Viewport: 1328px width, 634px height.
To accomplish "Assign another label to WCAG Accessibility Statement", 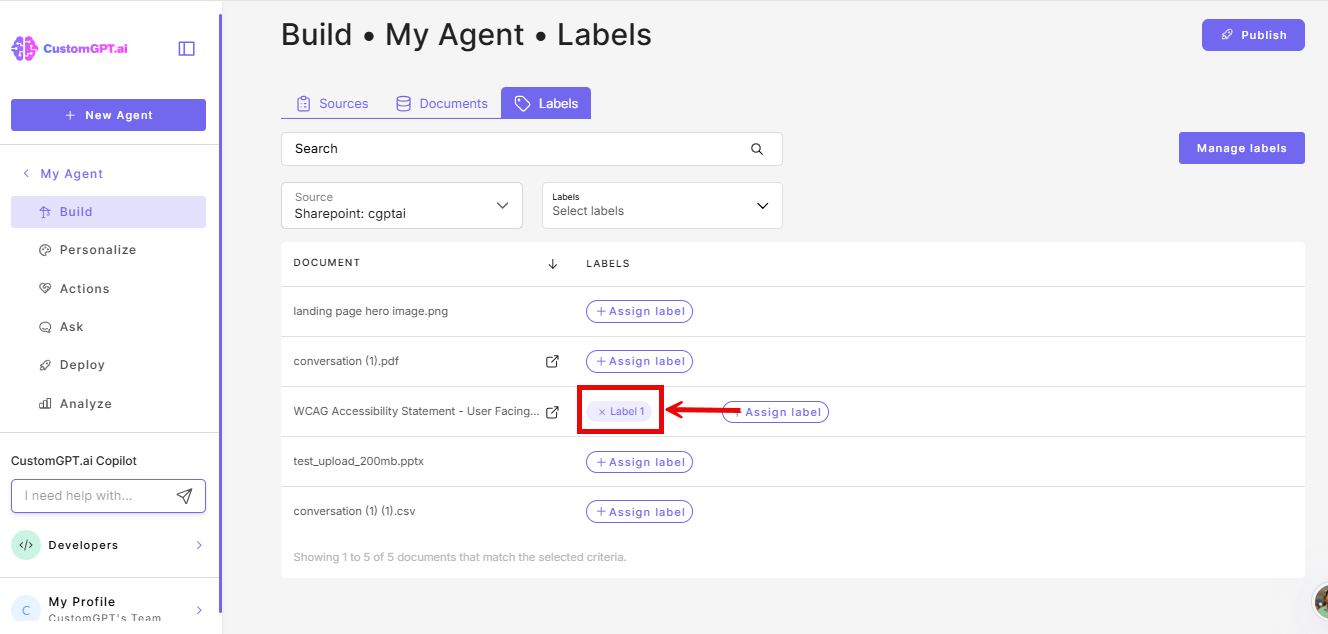I will point(776,412).
